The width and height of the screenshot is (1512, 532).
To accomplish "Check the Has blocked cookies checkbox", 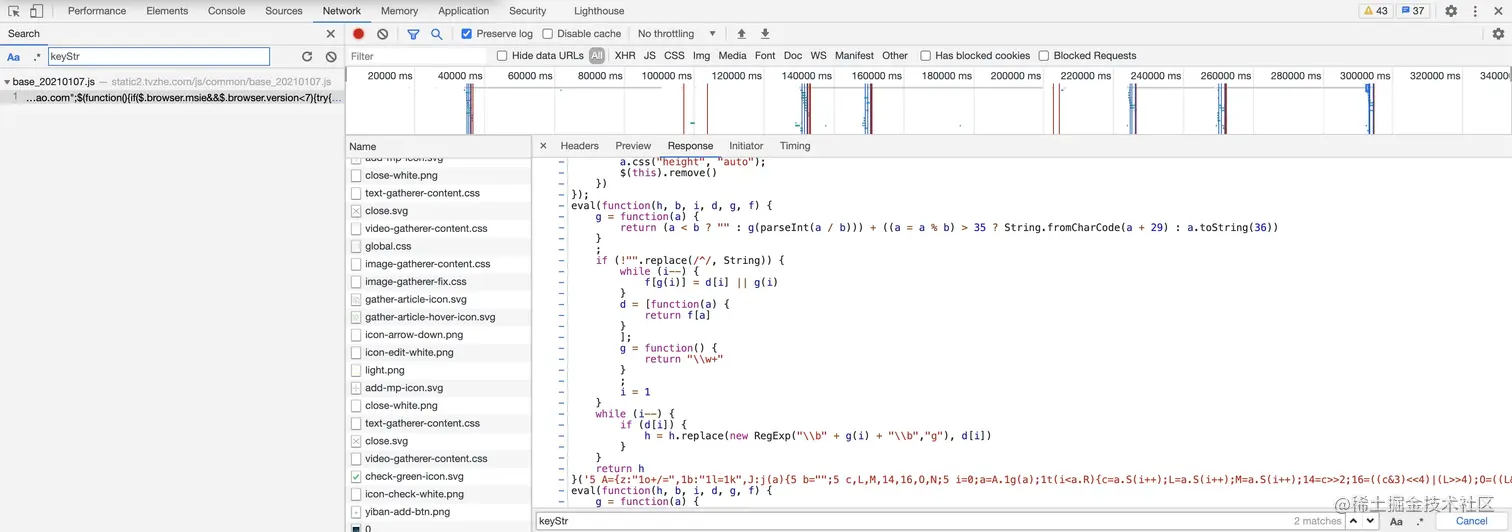I will [x=926, y=56].
